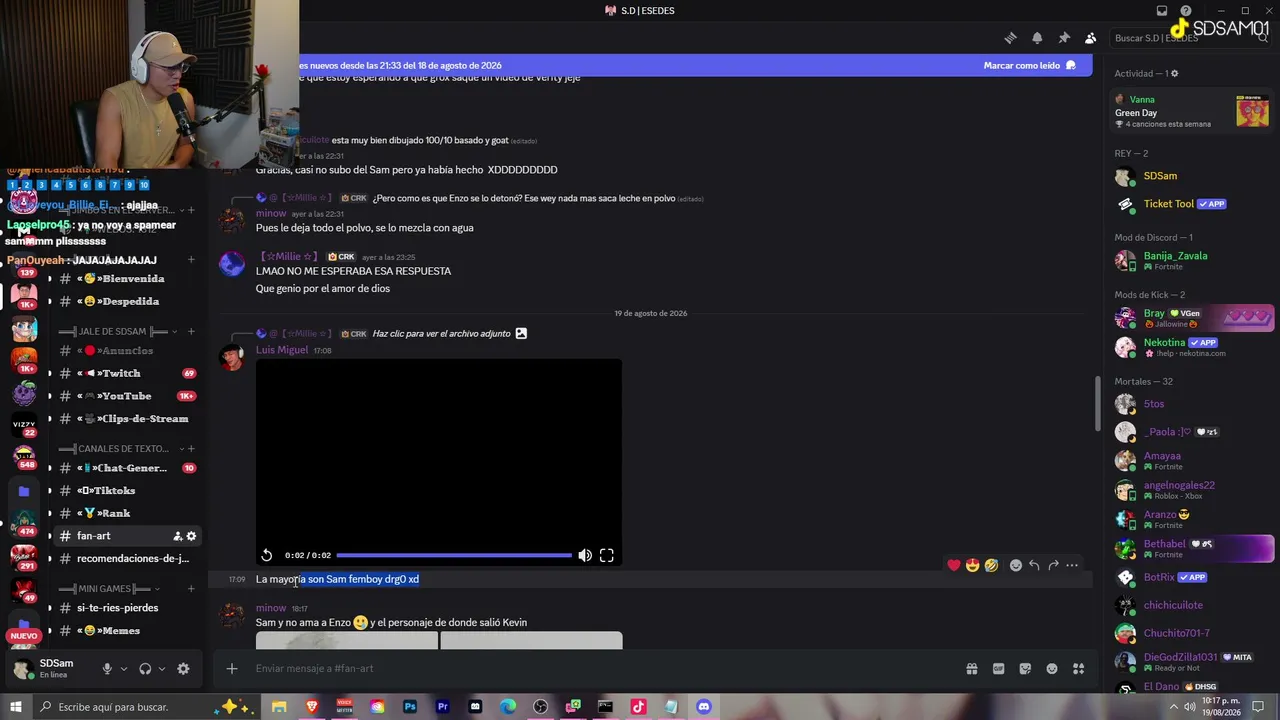
Task: Add channel to JALE DE SDSAM category
Action: tap(191, 331)
